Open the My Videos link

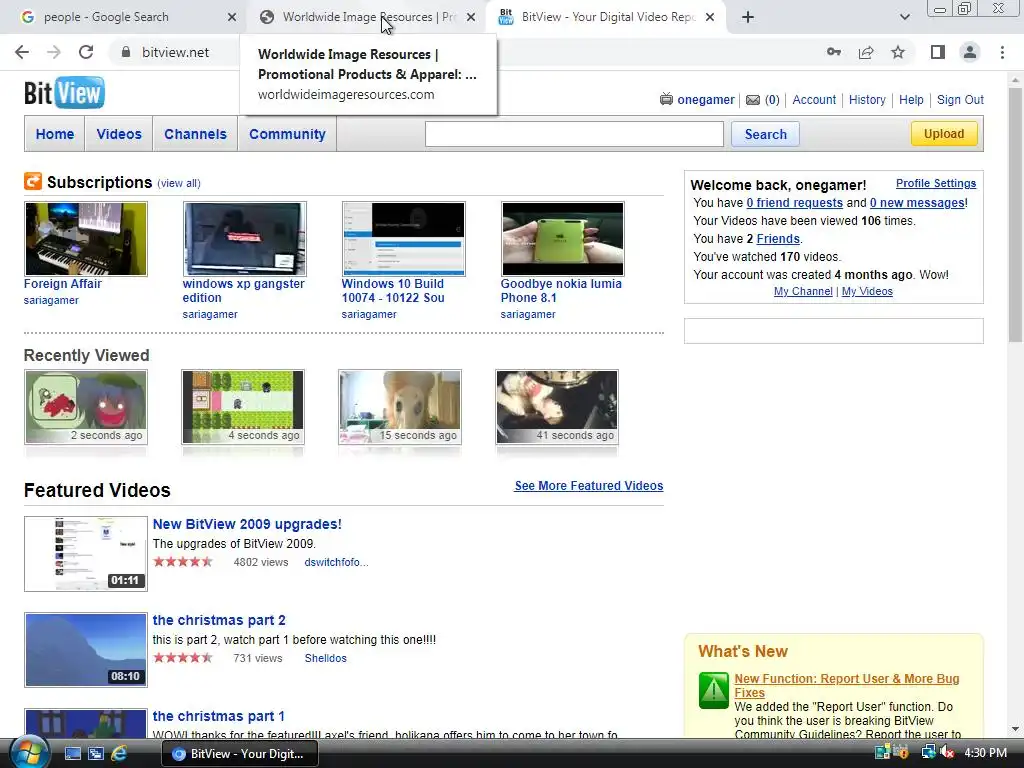click(867, 291)
